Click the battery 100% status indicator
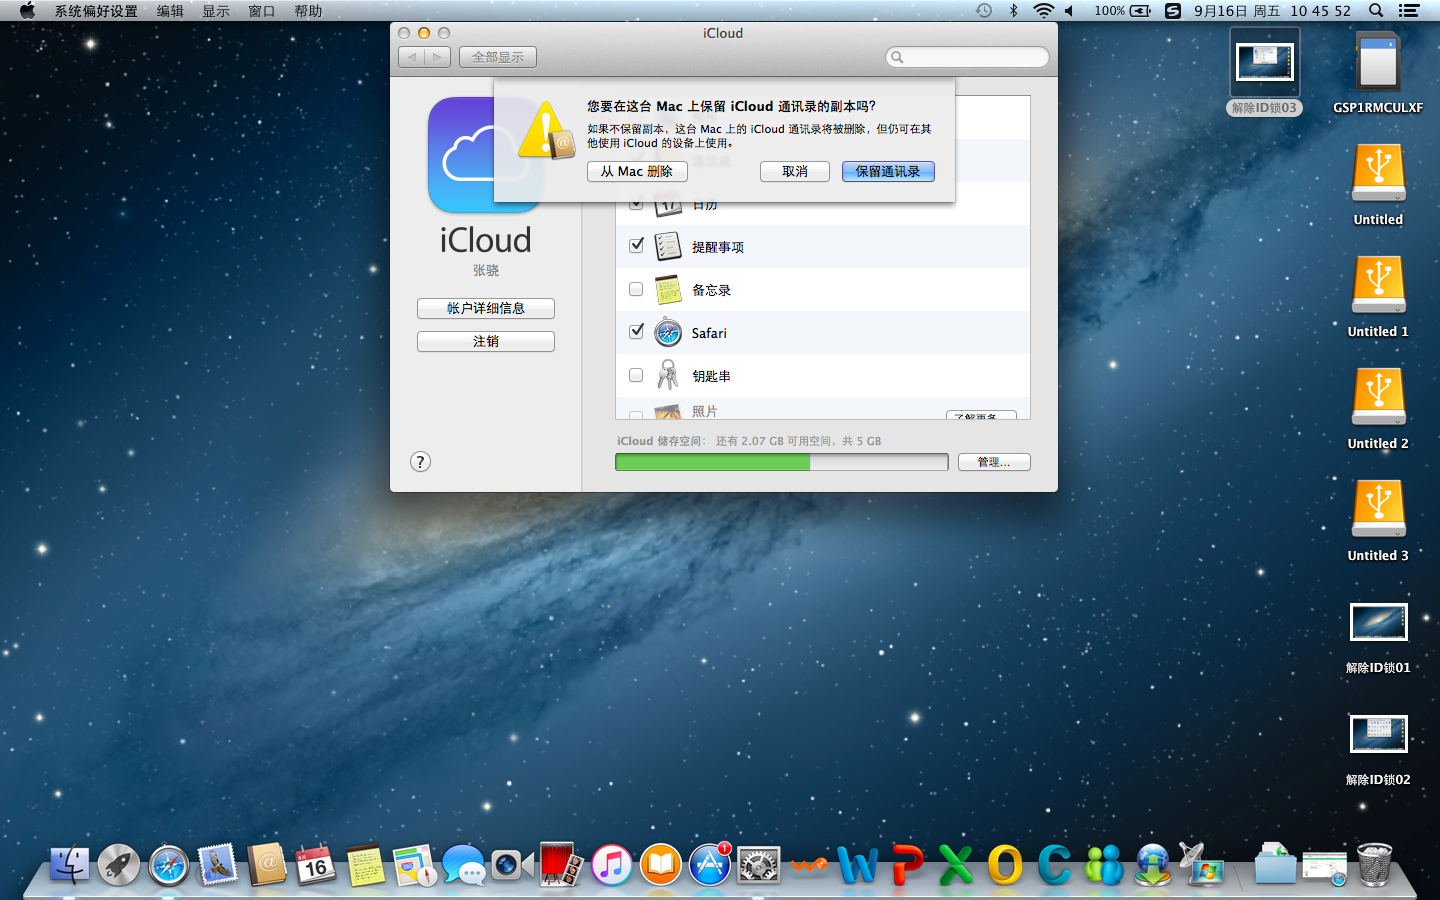This screenshot has width=1440, height=900. [x=1122, y=11]
